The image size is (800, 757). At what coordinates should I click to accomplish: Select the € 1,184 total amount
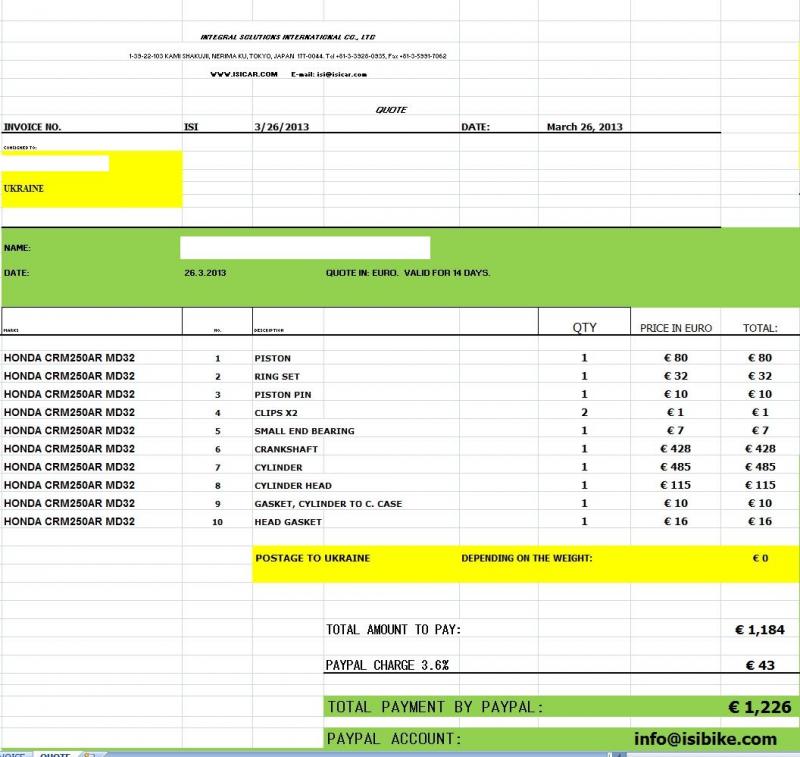(x=760, y=630)
